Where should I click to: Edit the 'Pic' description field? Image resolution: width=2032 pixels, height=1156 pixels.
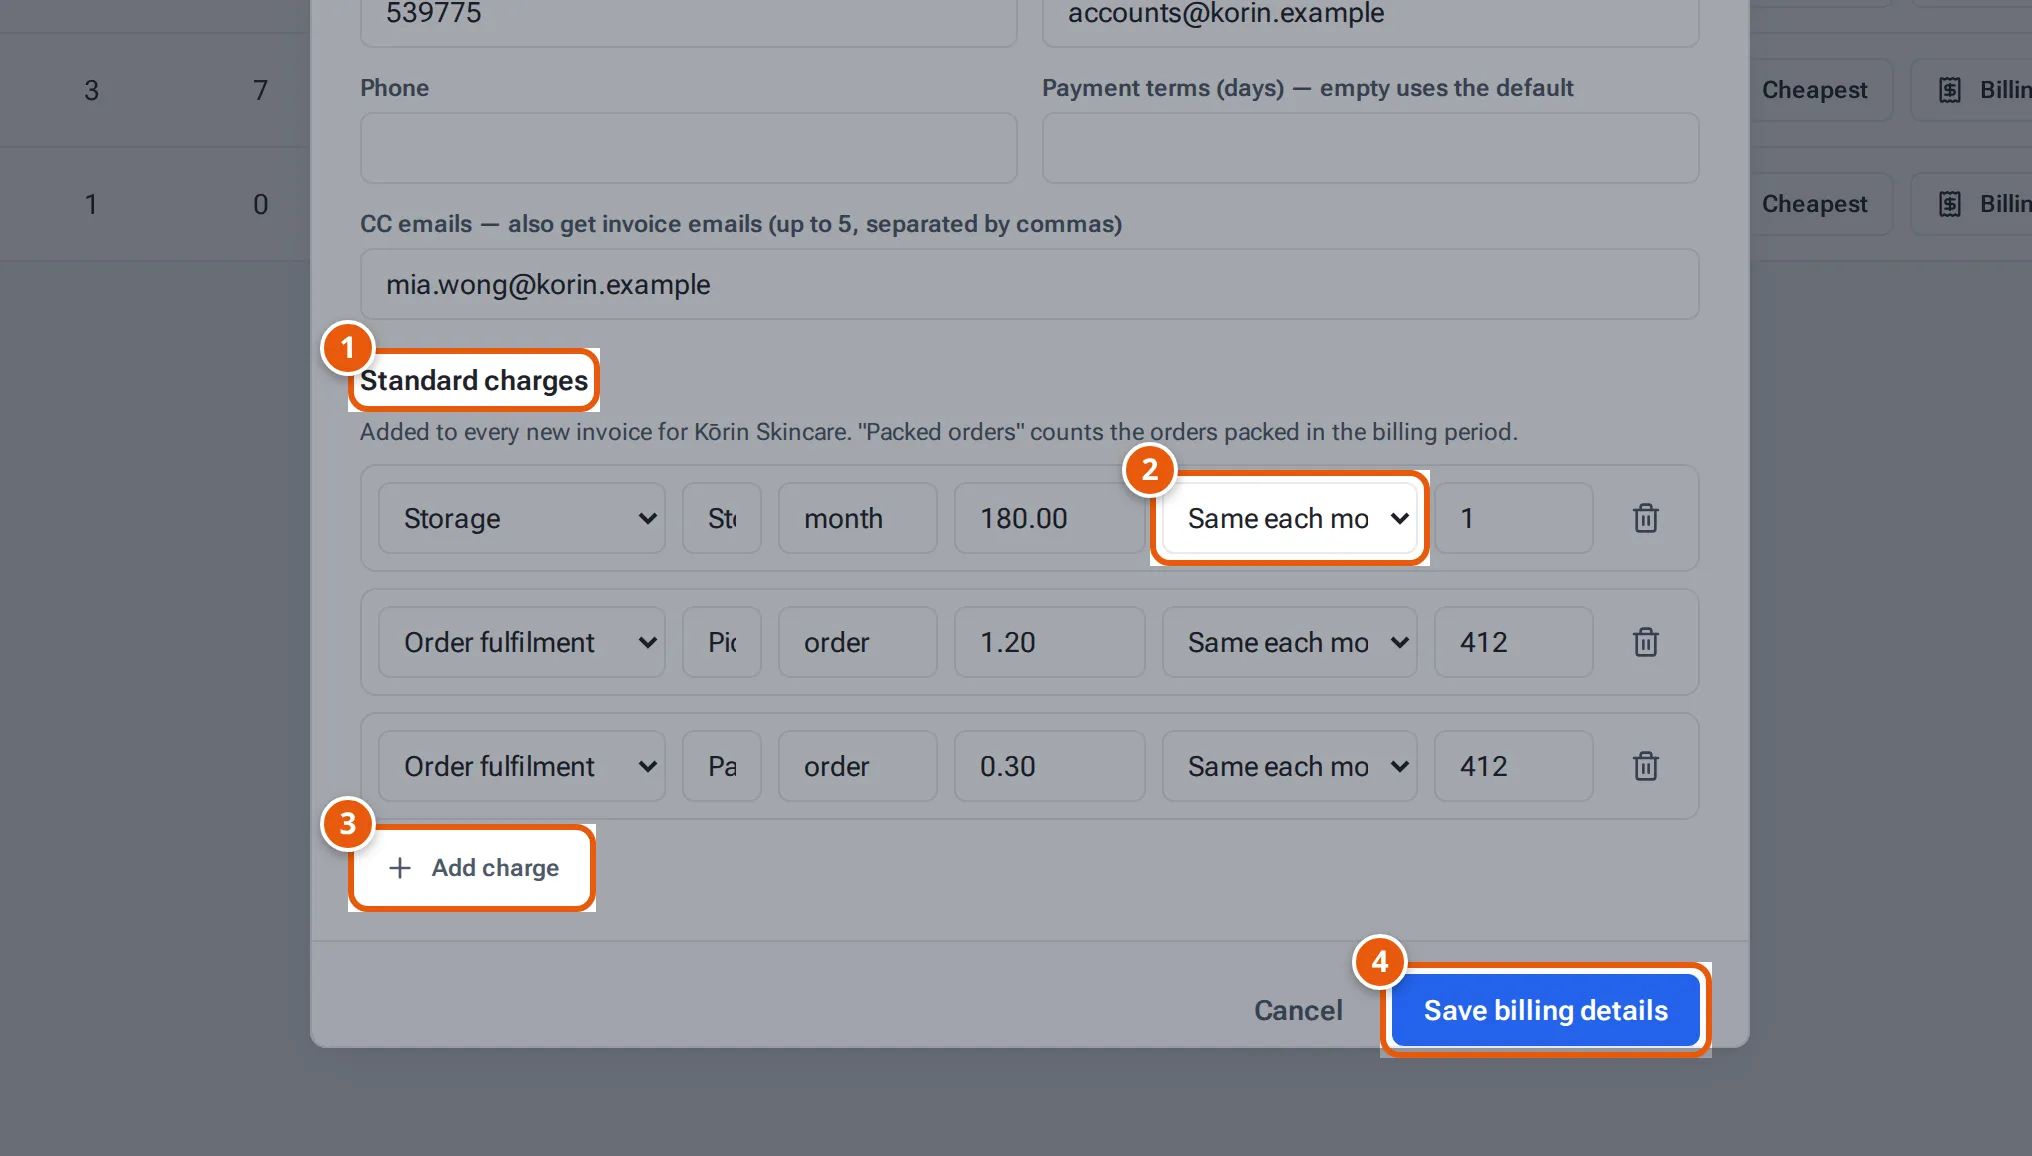(x=722, y=642)
